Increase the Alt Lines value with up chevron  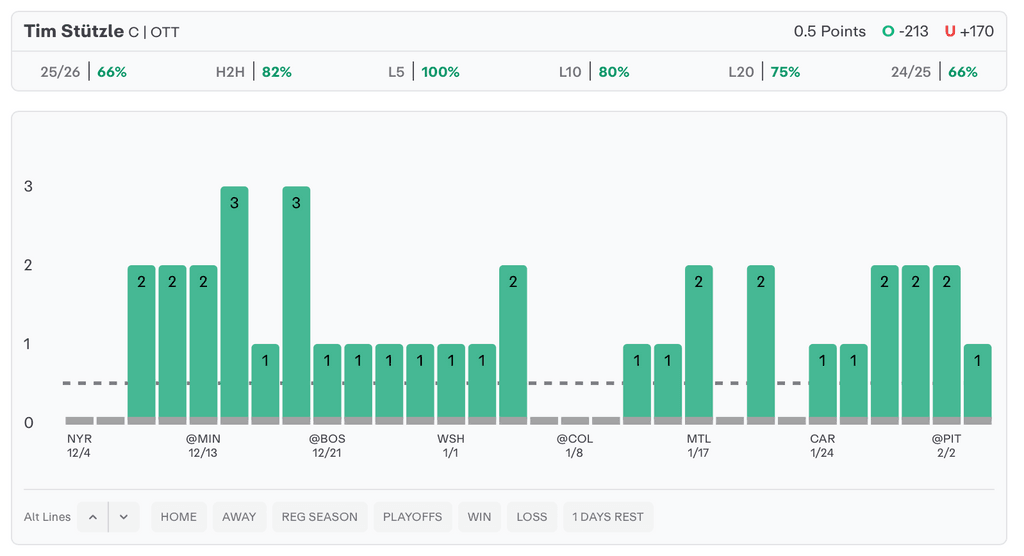point(92,517)
